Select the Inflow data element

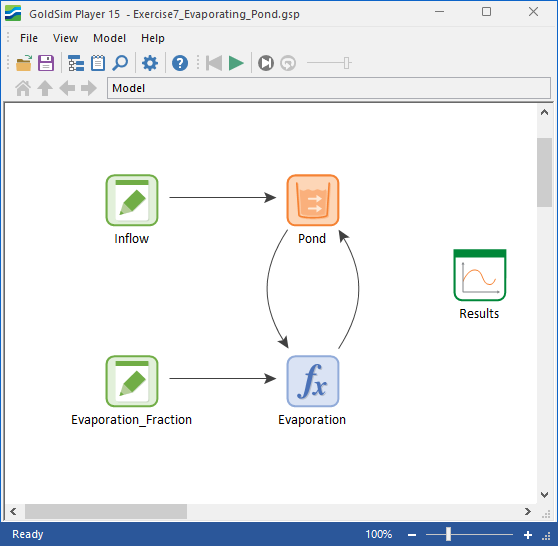132,200
